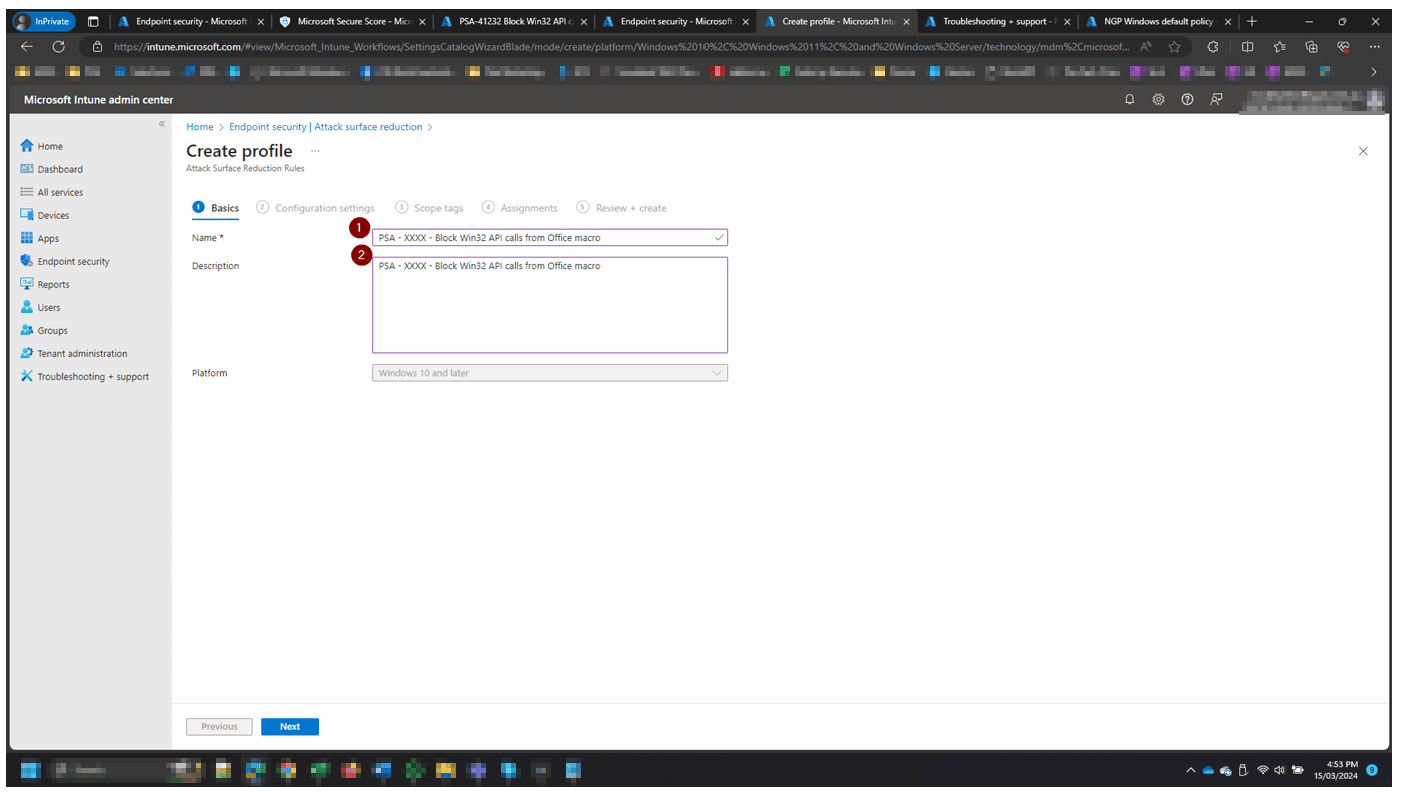Click the Home breadcrumb link
The height and width of the screenshot is (792, 1402).
point(200,127)
